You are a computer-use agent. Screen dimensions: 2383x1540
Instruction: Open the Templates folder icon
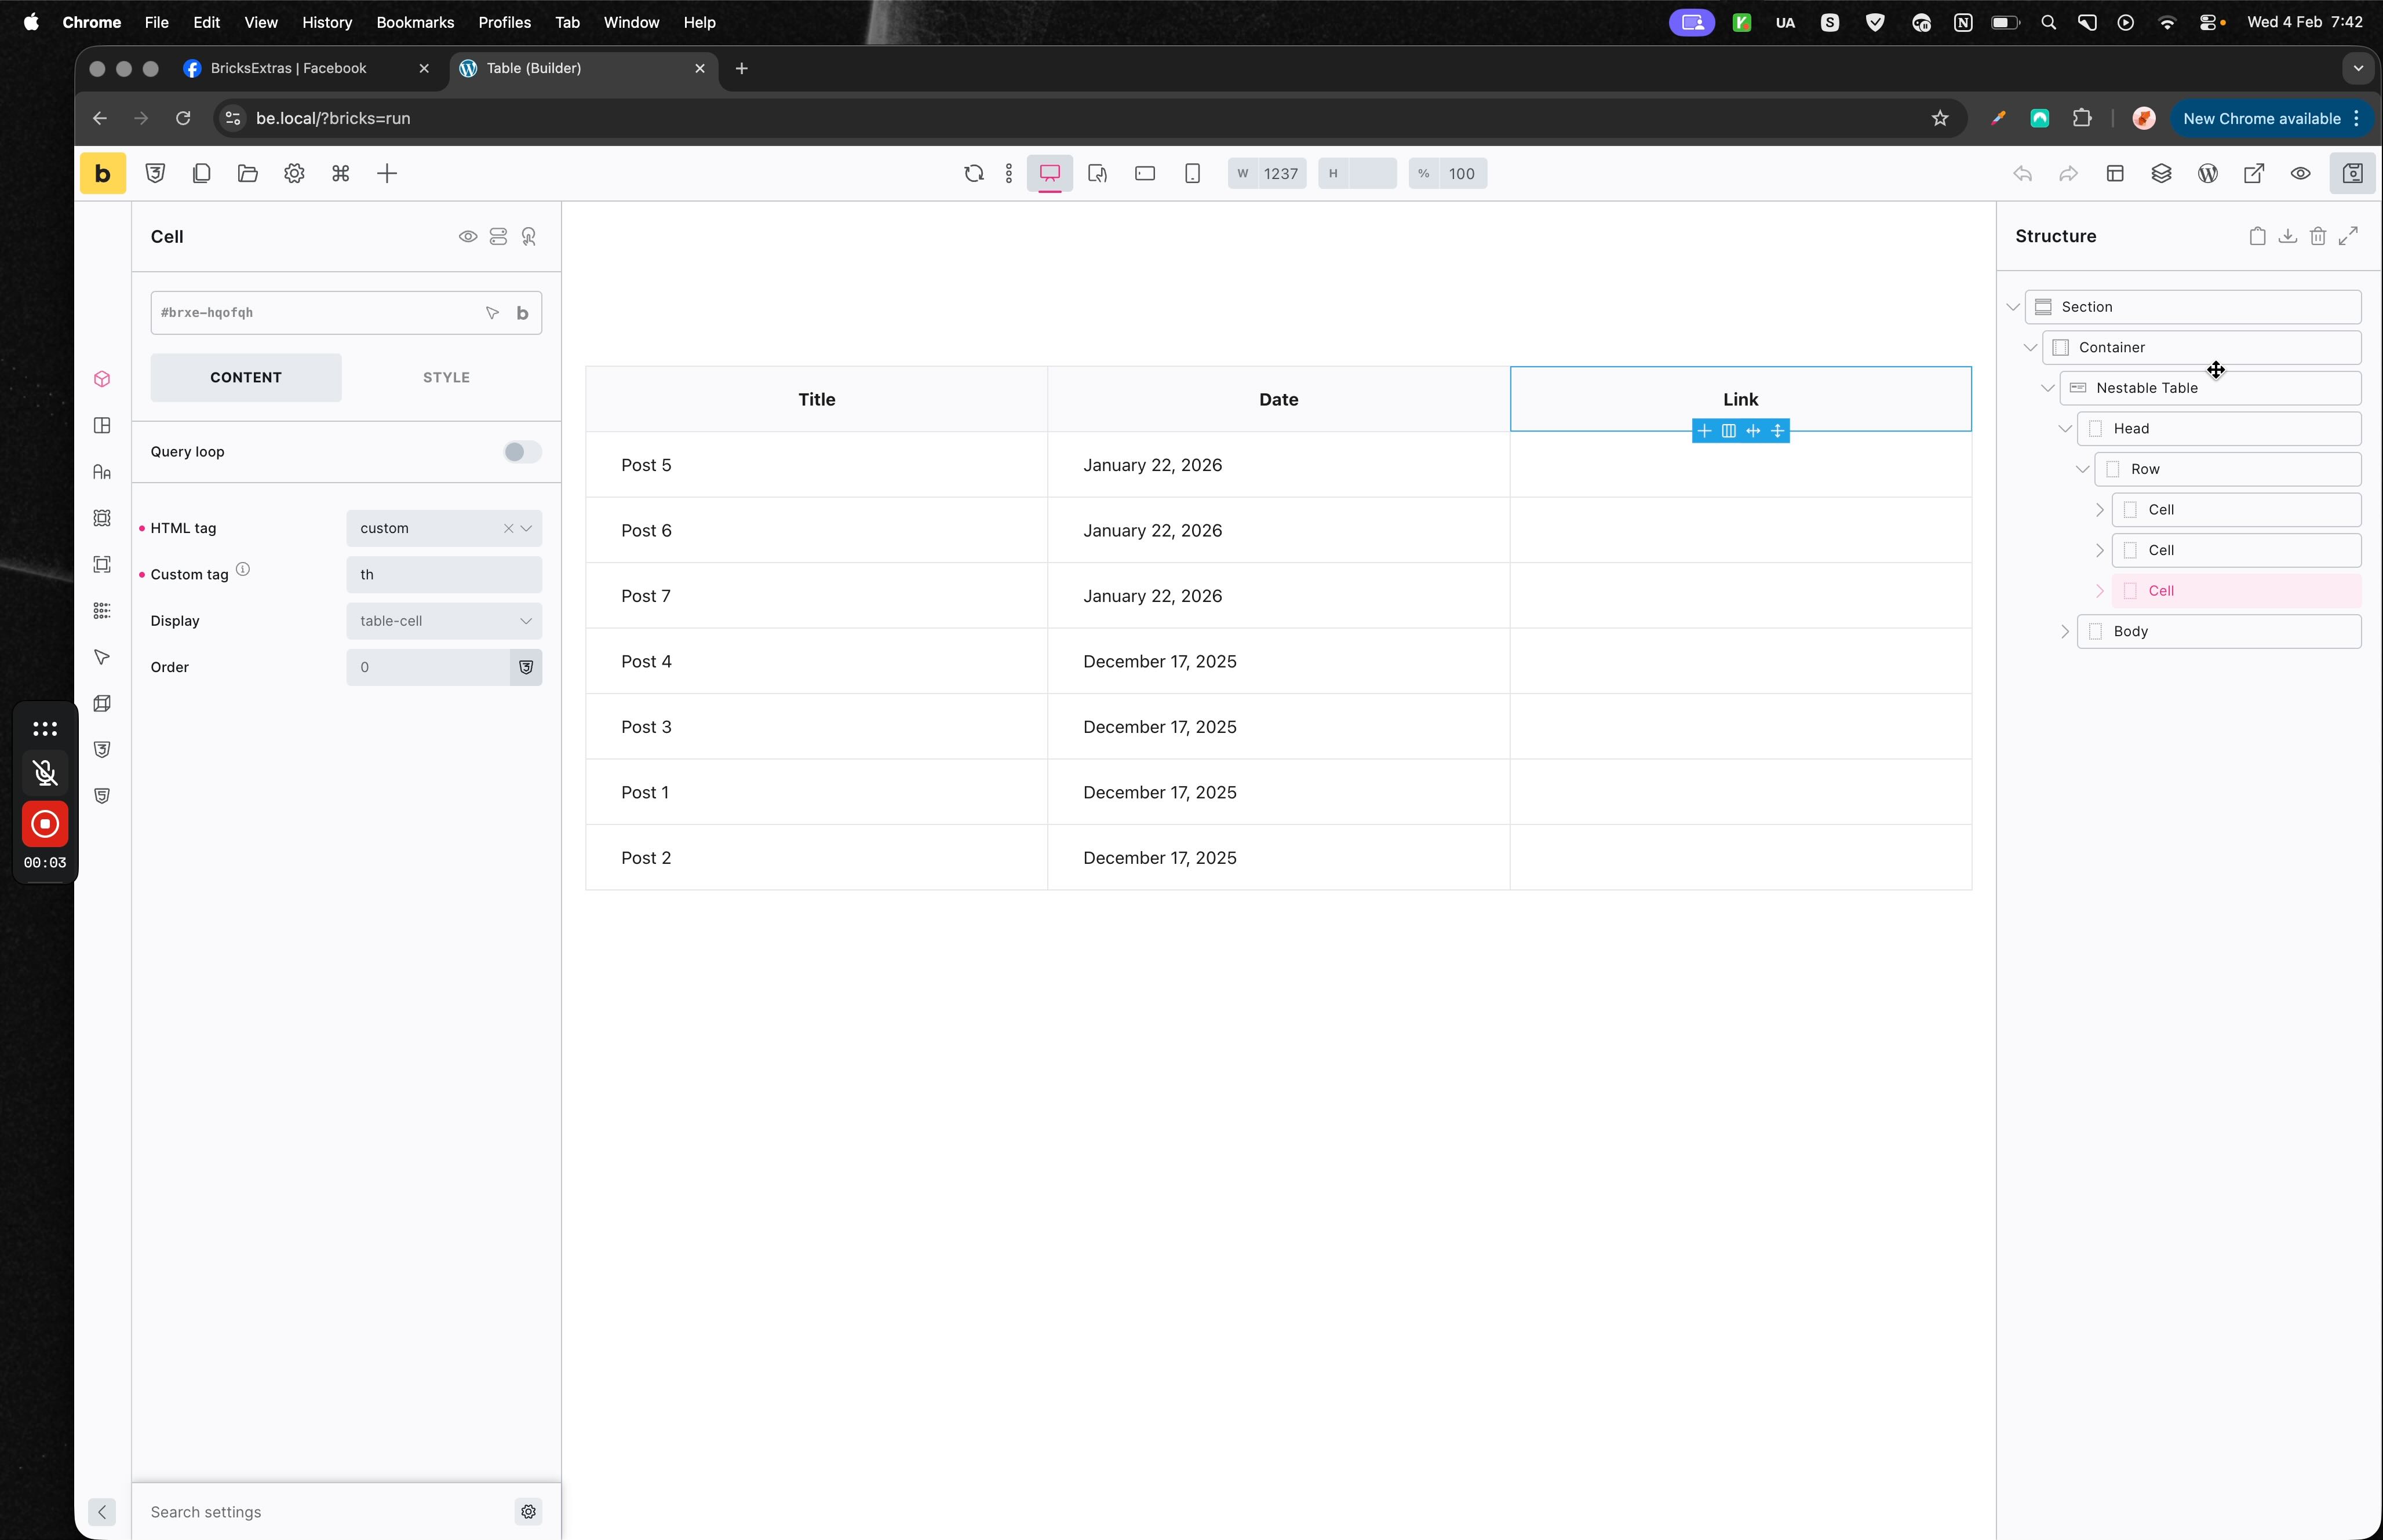(248, 173)
